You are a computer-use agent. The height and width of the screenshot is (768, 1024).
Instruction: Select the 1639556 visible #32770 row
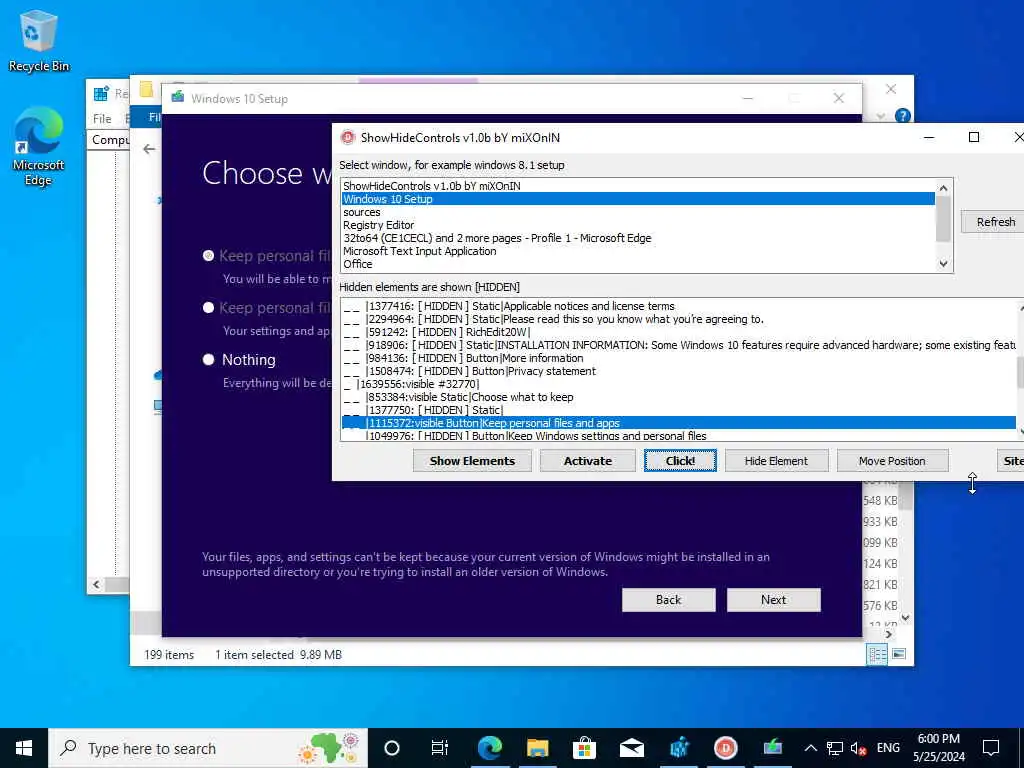point(679,384)
